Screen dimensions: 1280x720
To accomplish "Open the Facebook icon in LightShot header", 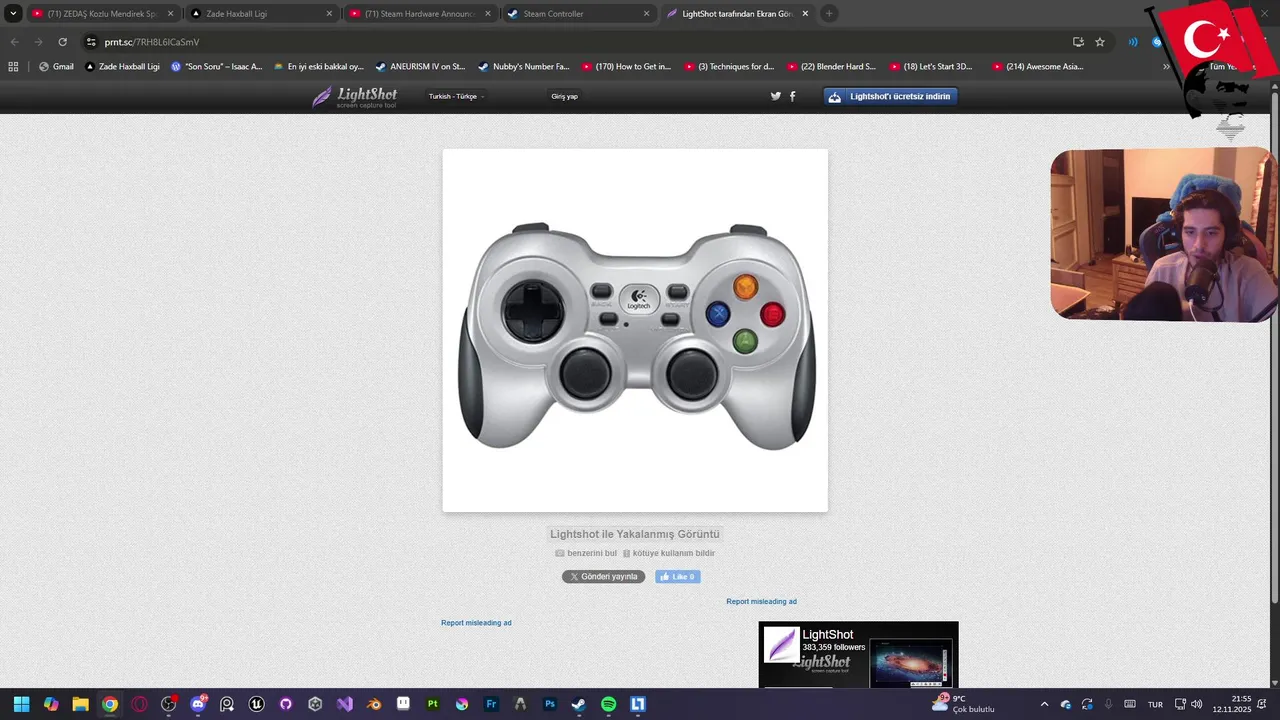I will click(793, 96).
